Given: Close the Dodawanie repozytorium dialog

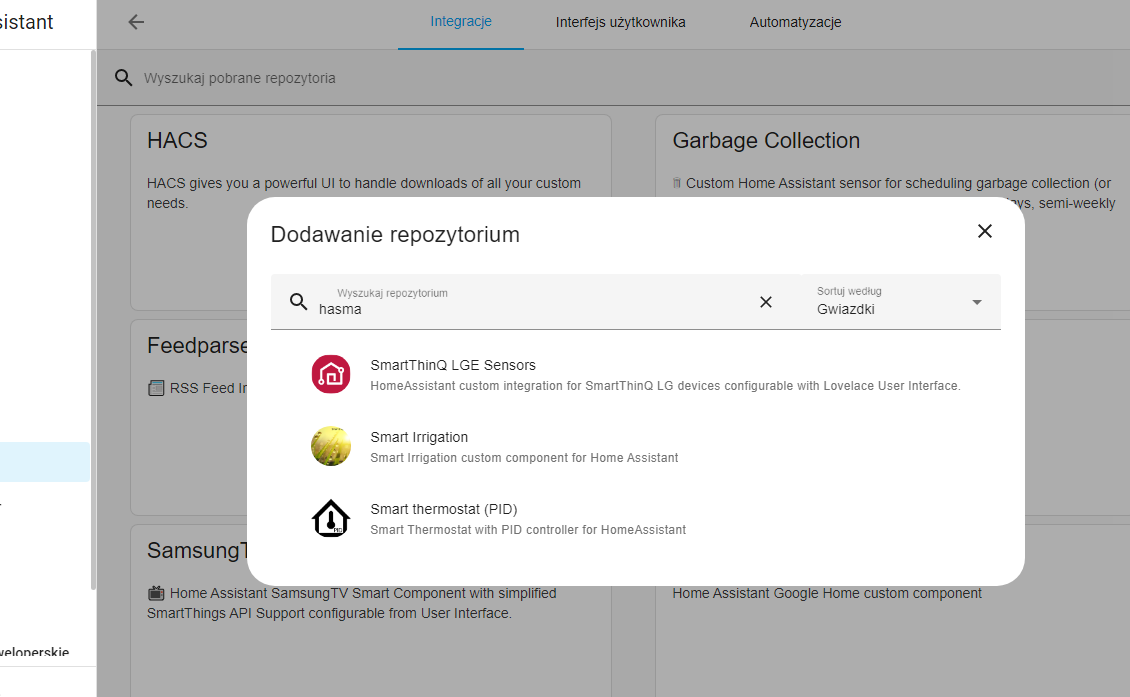Looking at the screenshot, I should pyautogui.click(x=984, y=231).
